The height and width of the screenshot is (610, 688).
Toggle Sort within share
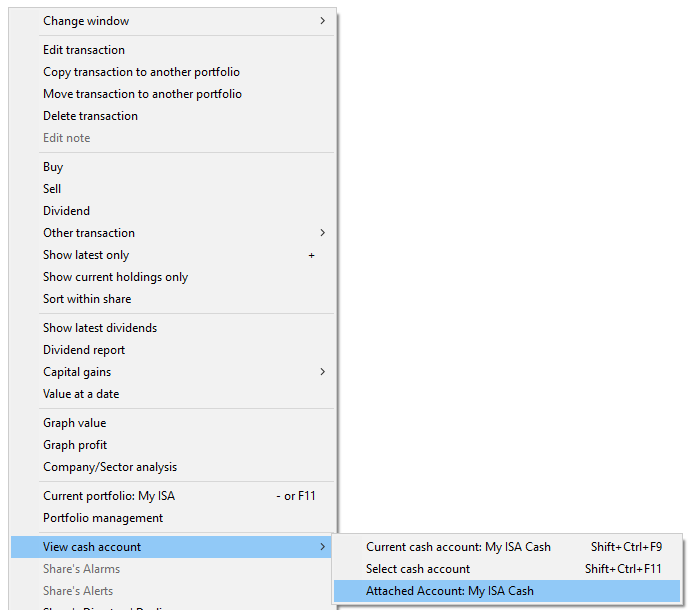(87, 299)
